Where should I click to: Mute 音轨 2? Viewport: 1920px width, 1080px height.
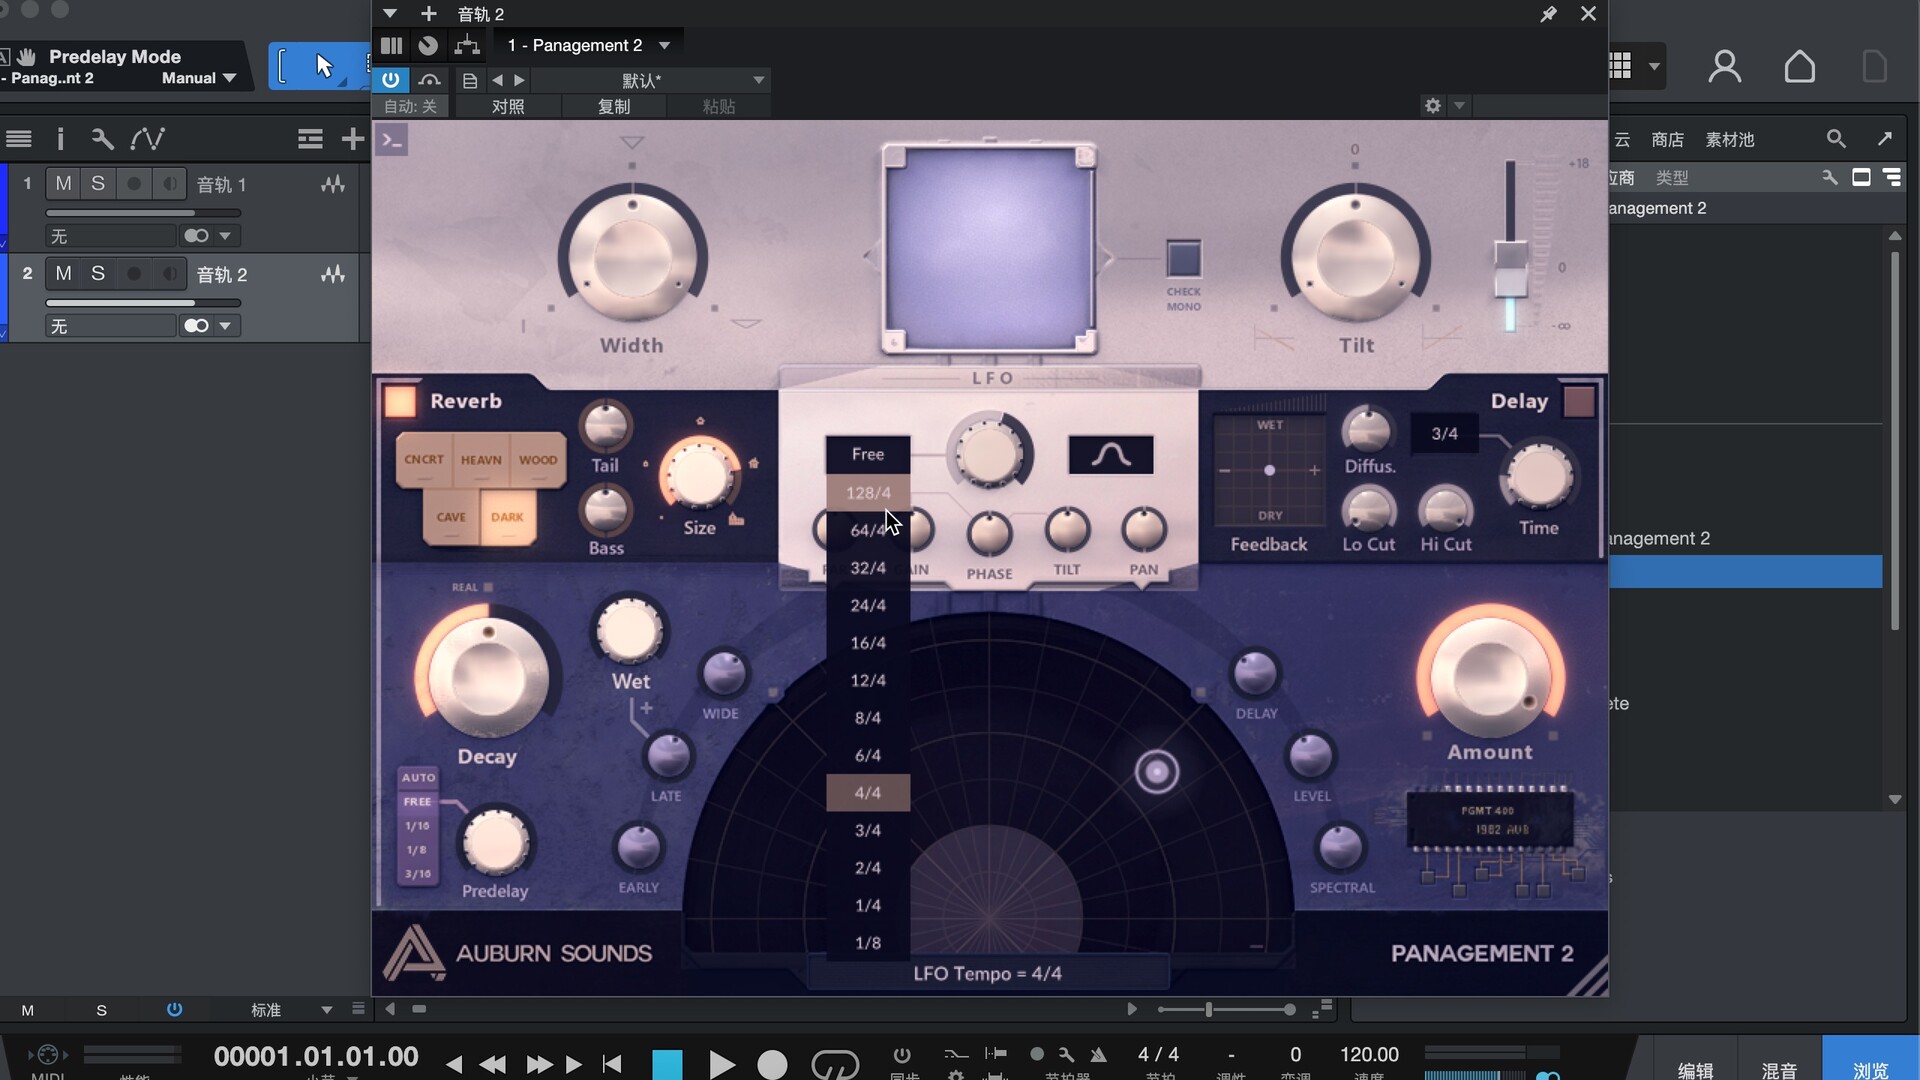point(63,274)
